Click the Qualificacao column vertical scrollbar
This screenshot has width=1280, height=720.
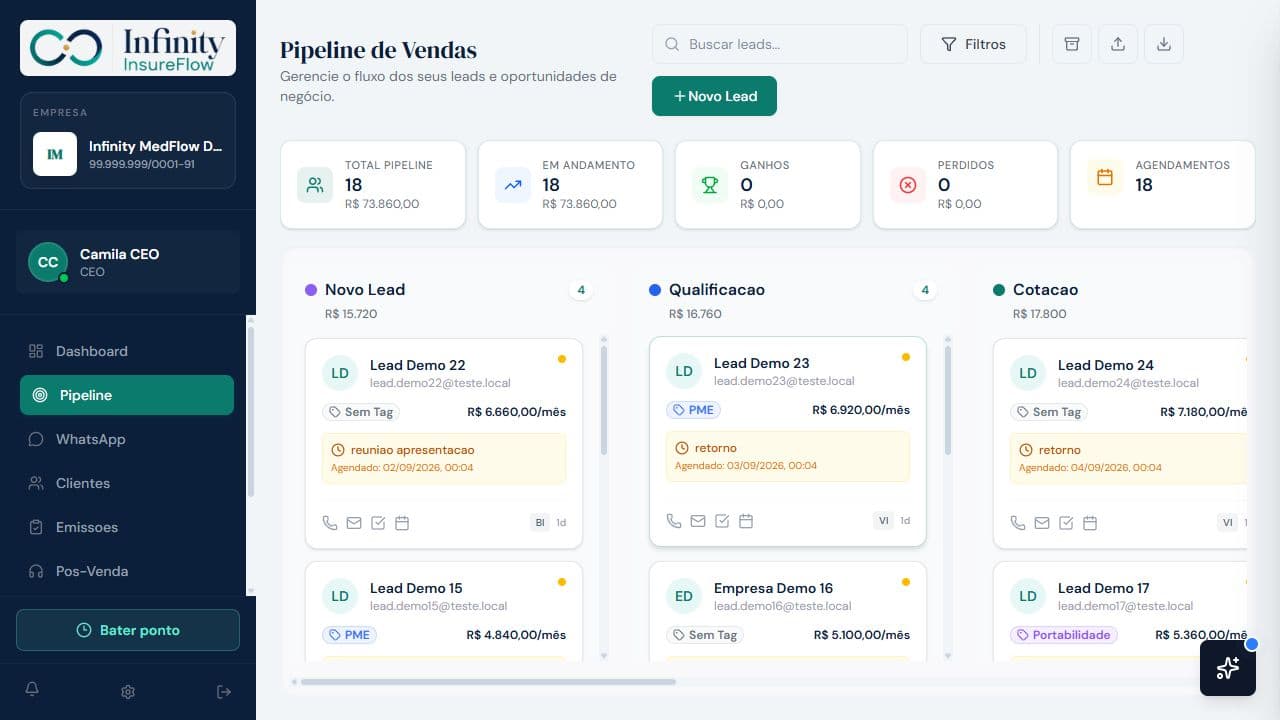[948, 401]
